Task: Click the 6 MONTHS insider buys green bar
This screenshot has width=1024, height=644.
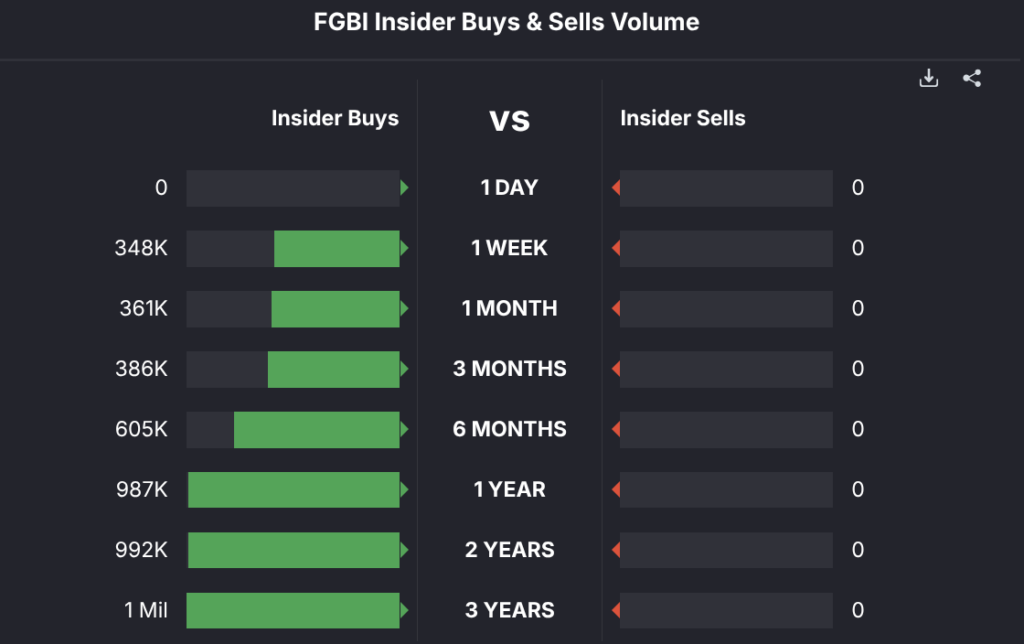Action: pyautogui.click(x=317, y=430)
